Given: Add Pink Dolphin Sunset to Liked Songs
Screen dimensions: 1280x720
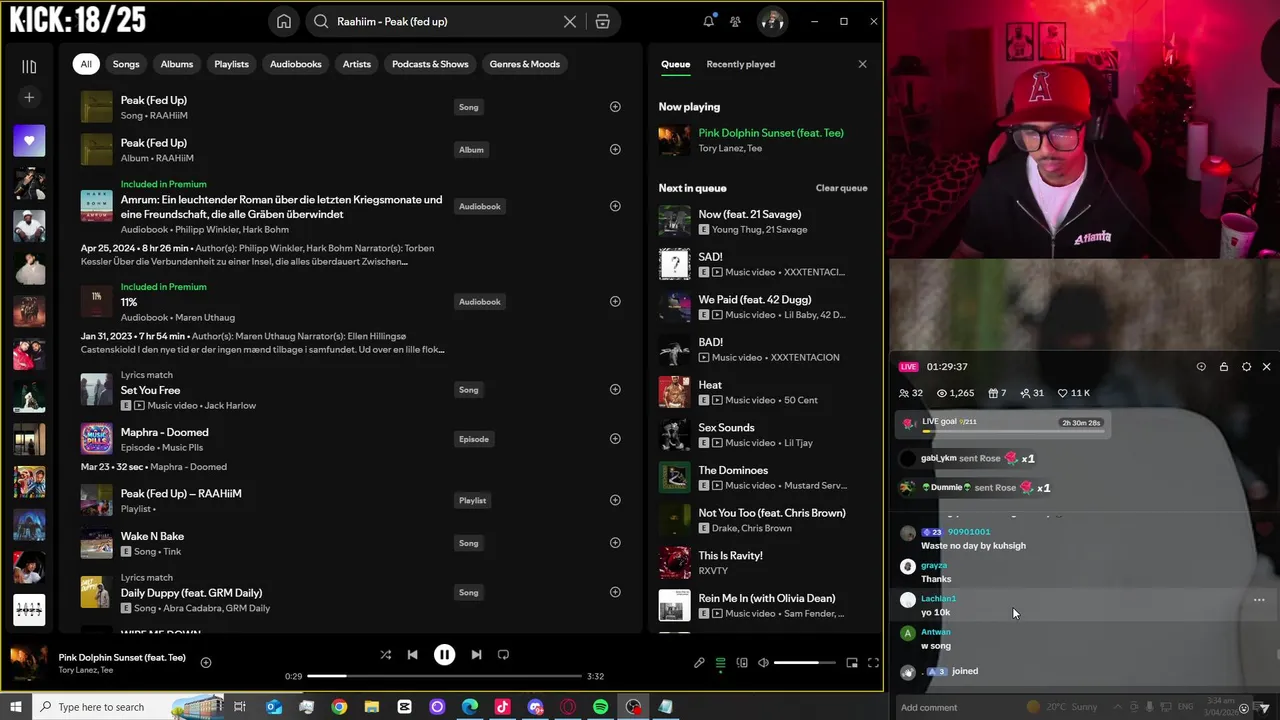Looking at the screenshot, I should pyautogui.click(x=206, y=662).
